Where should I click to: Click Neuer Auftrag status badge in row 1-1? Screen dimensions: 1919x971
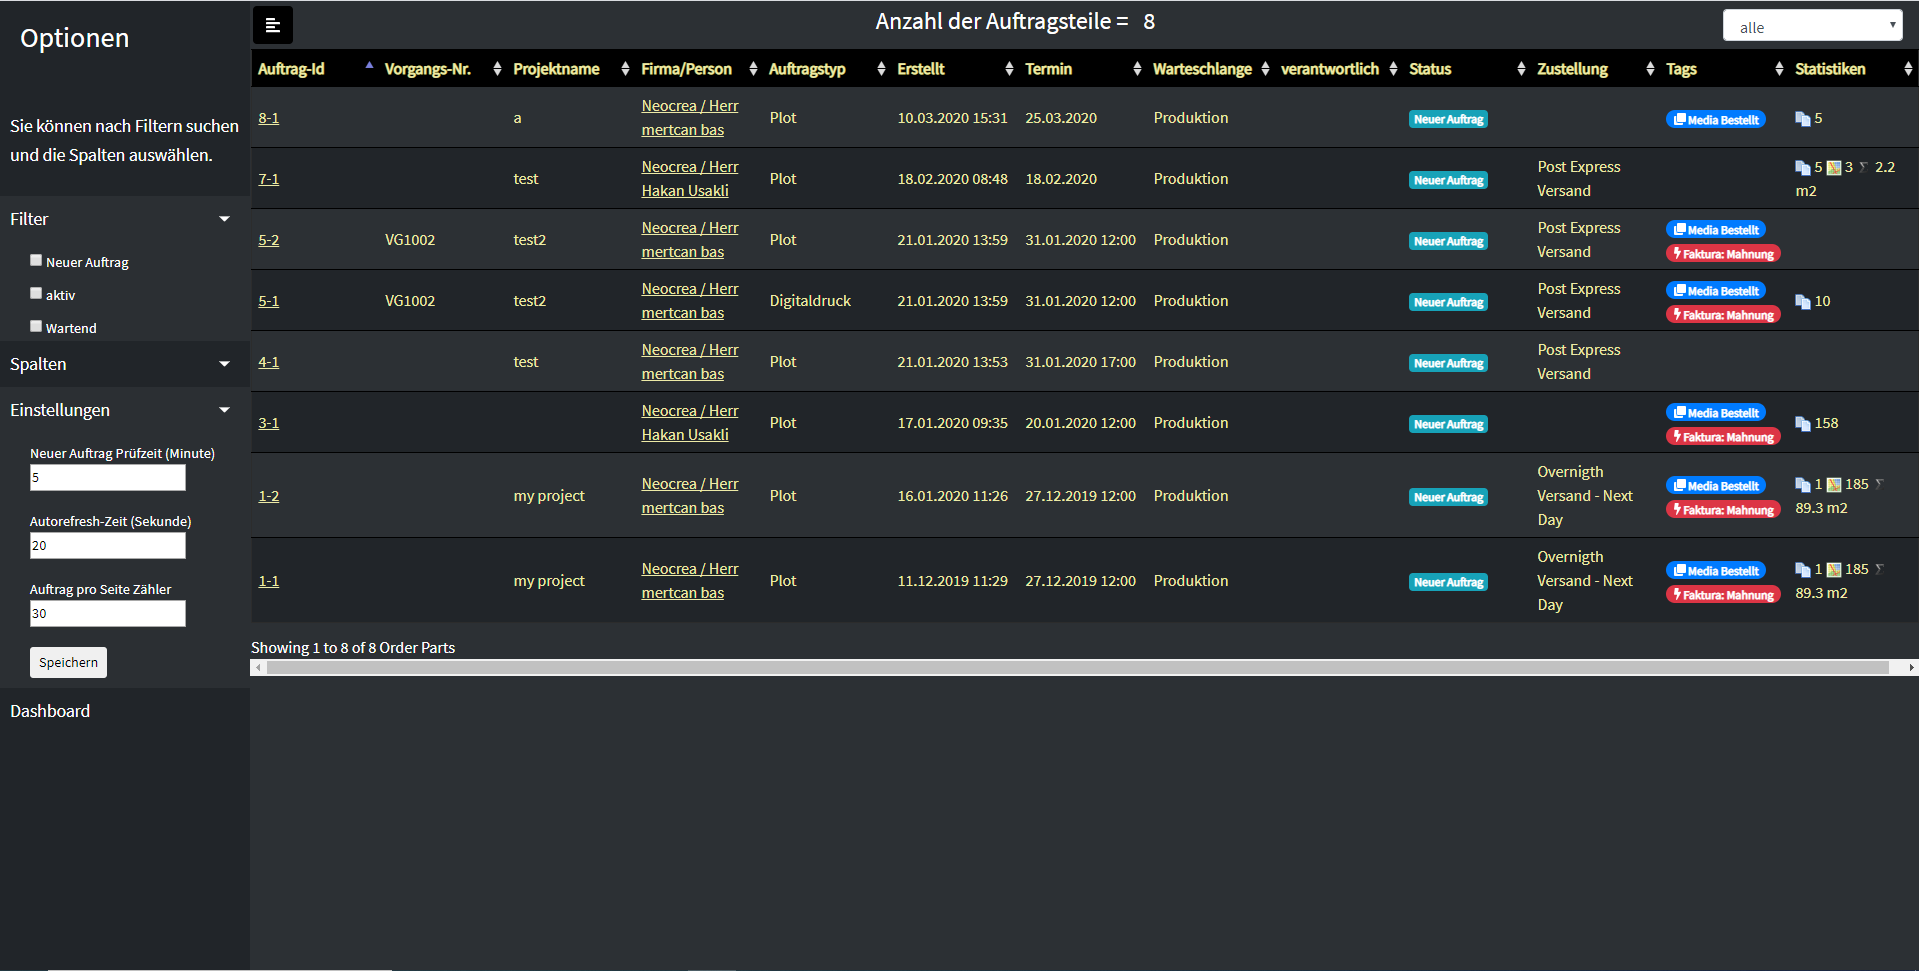[x=1448, y=582]
